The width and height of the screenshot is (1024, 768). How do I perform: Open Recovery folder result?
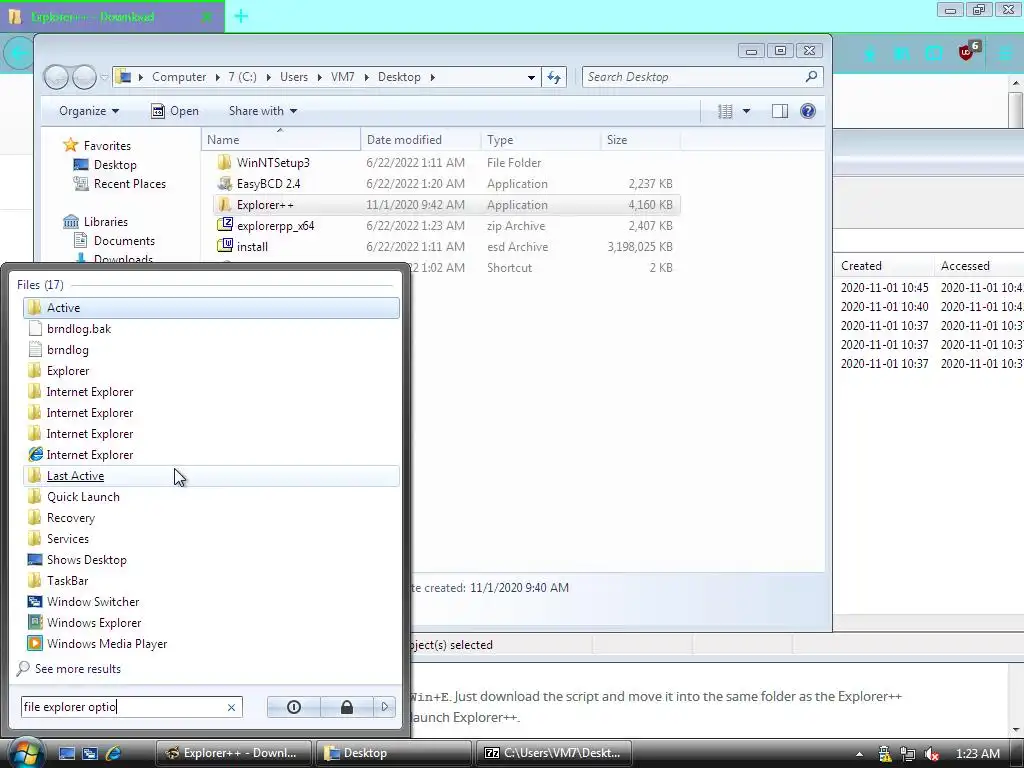[211, 517]
